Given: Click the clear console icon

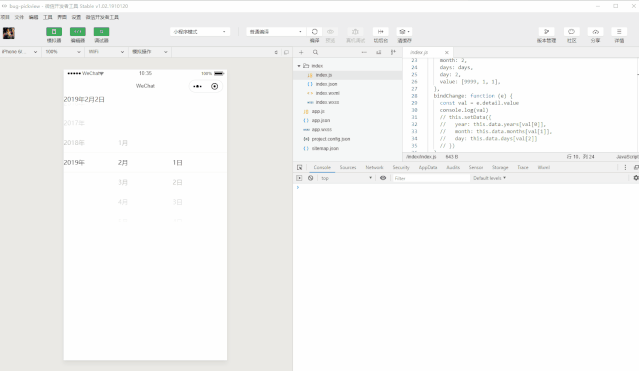Looking at the screenshot, I should 311,178.
